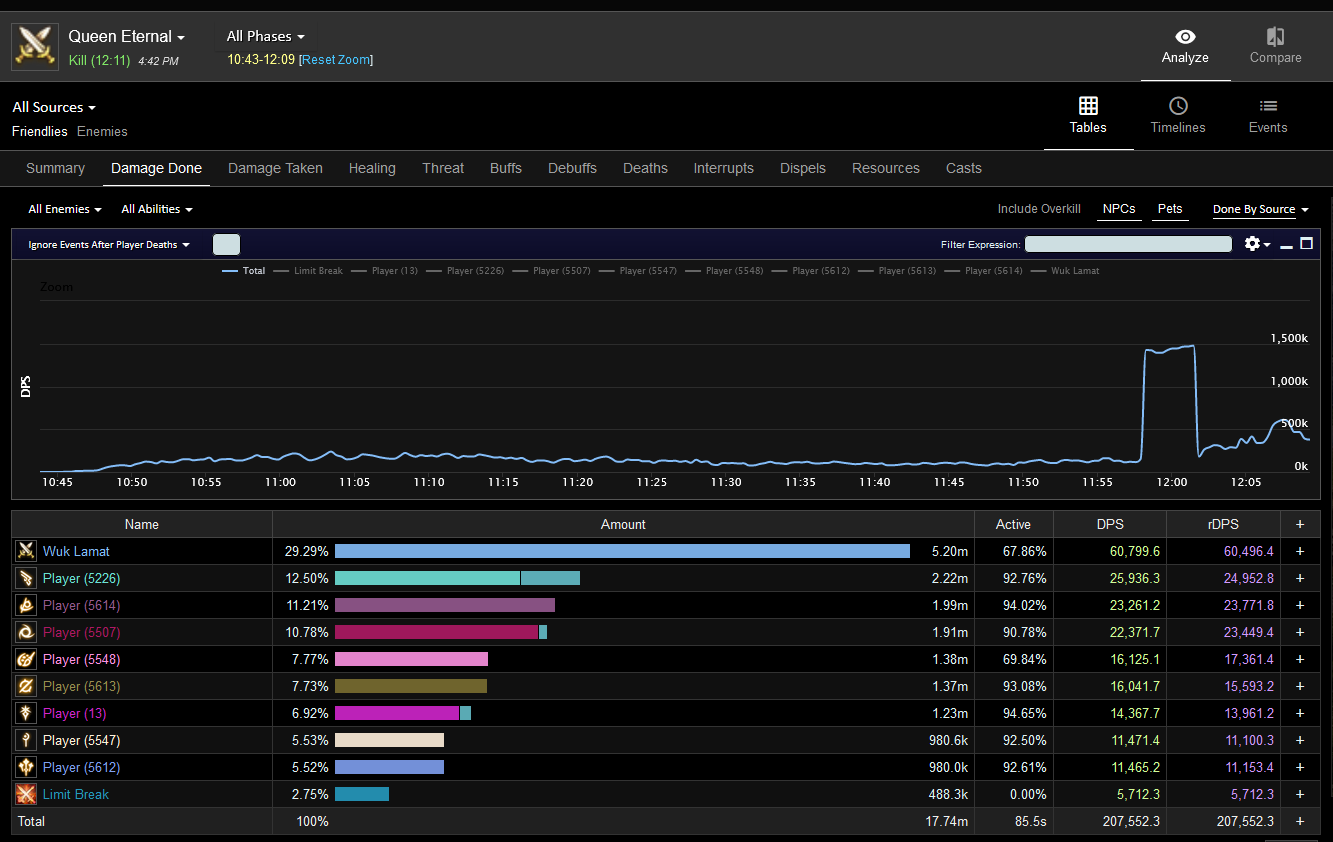Click the Filter Expression input field
The height and width of the screenshot is (842, 1333).
[x=1128, y=244]
